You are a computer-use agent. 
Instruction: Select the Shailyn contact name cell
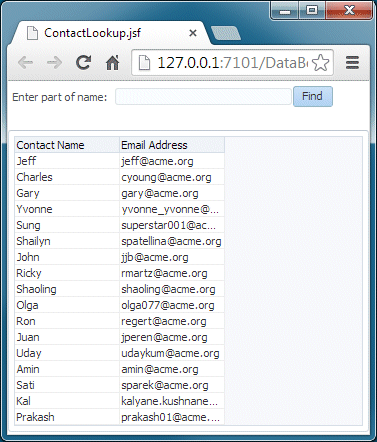[67, 241]
